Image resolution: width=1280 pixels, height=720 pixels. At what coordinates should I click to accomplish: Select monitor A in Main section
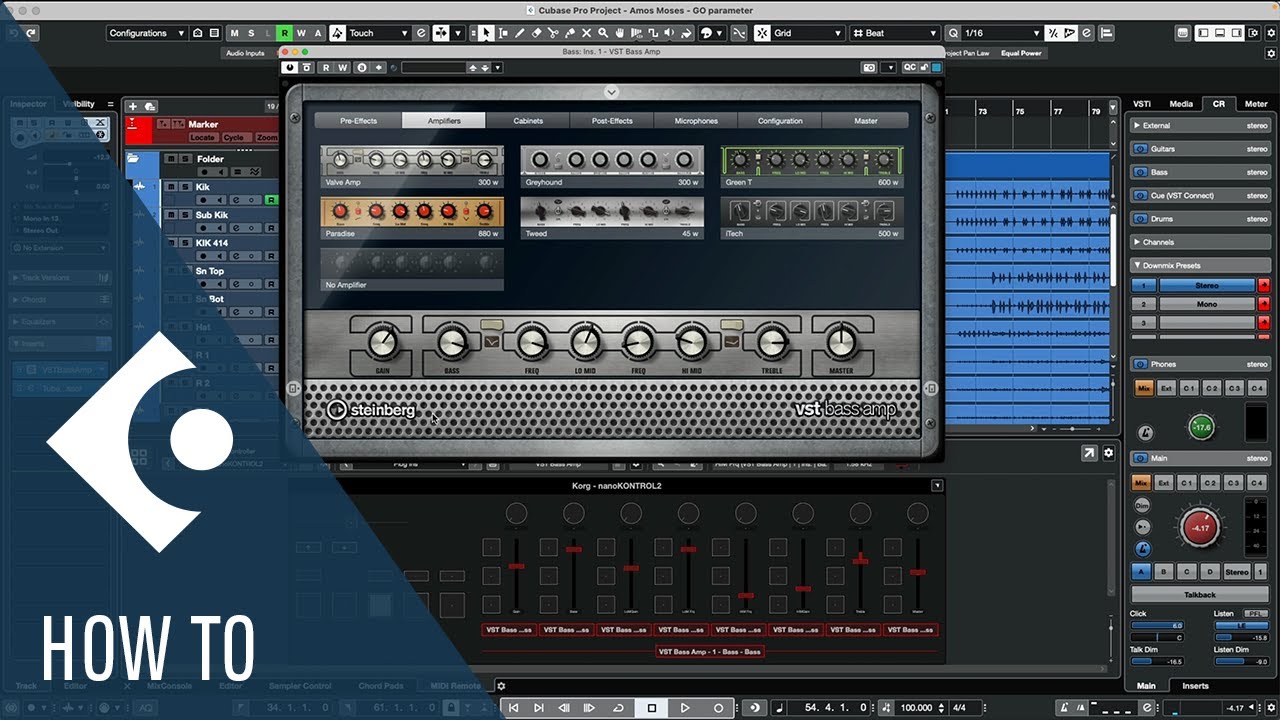tap(1141, 571)
